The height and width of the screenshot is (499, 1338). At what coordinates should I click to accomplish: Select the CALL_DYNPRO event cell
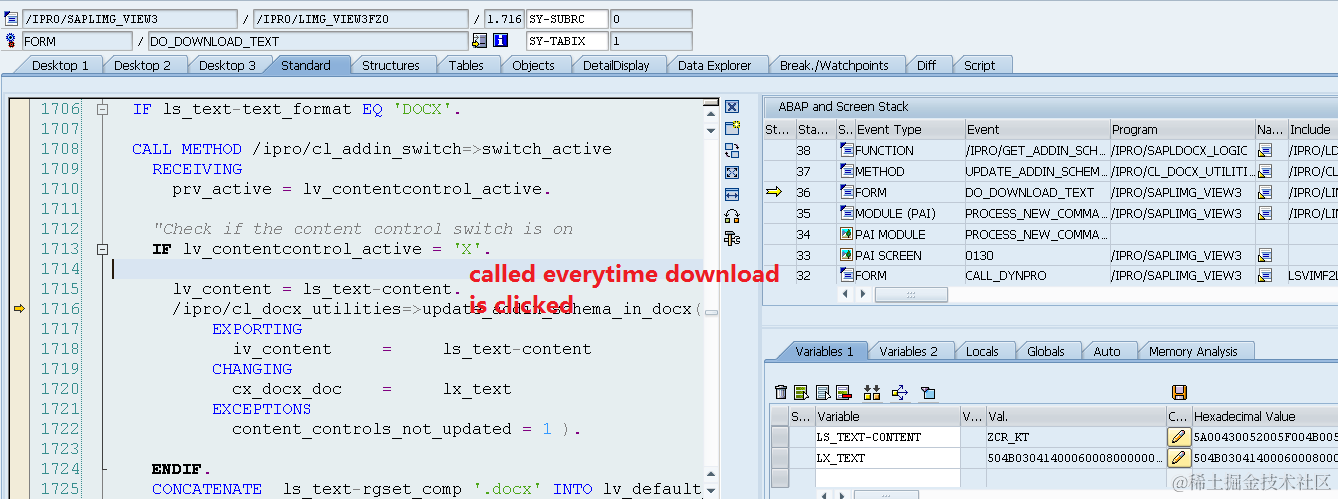tap(1037, 276)
